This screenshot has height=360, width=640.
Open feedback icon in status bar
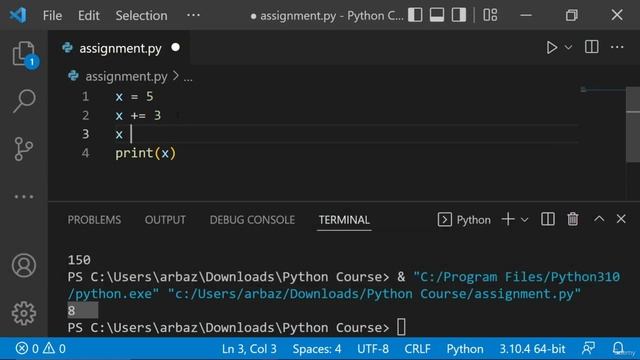pos(588,348)
